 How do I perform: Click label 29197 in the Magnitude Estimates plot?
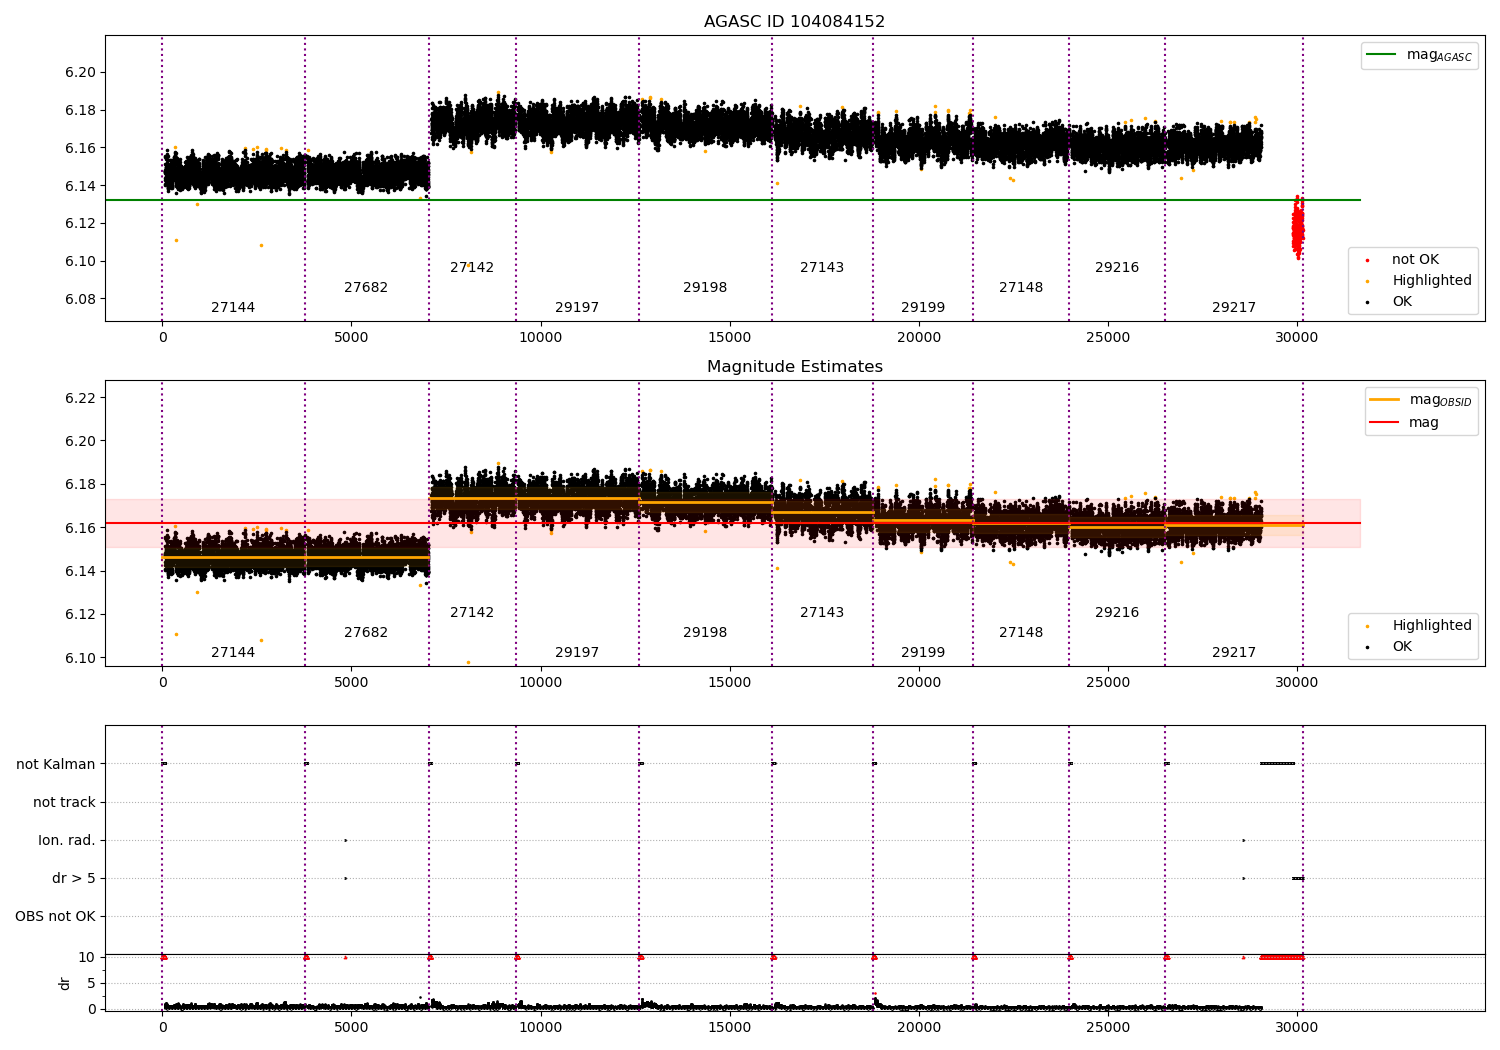coord(577,653)
